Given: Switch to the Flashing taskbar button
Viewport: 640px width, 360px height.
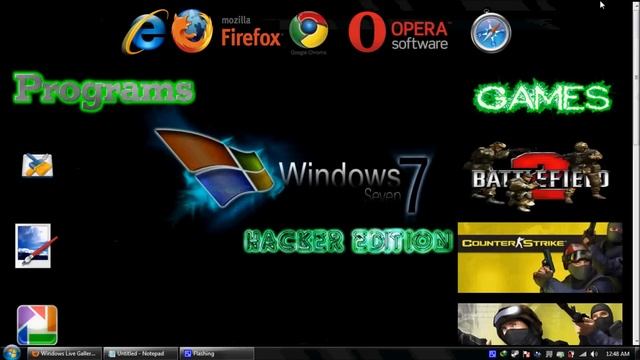Looking at the screenshot, I should click(217, 353).
